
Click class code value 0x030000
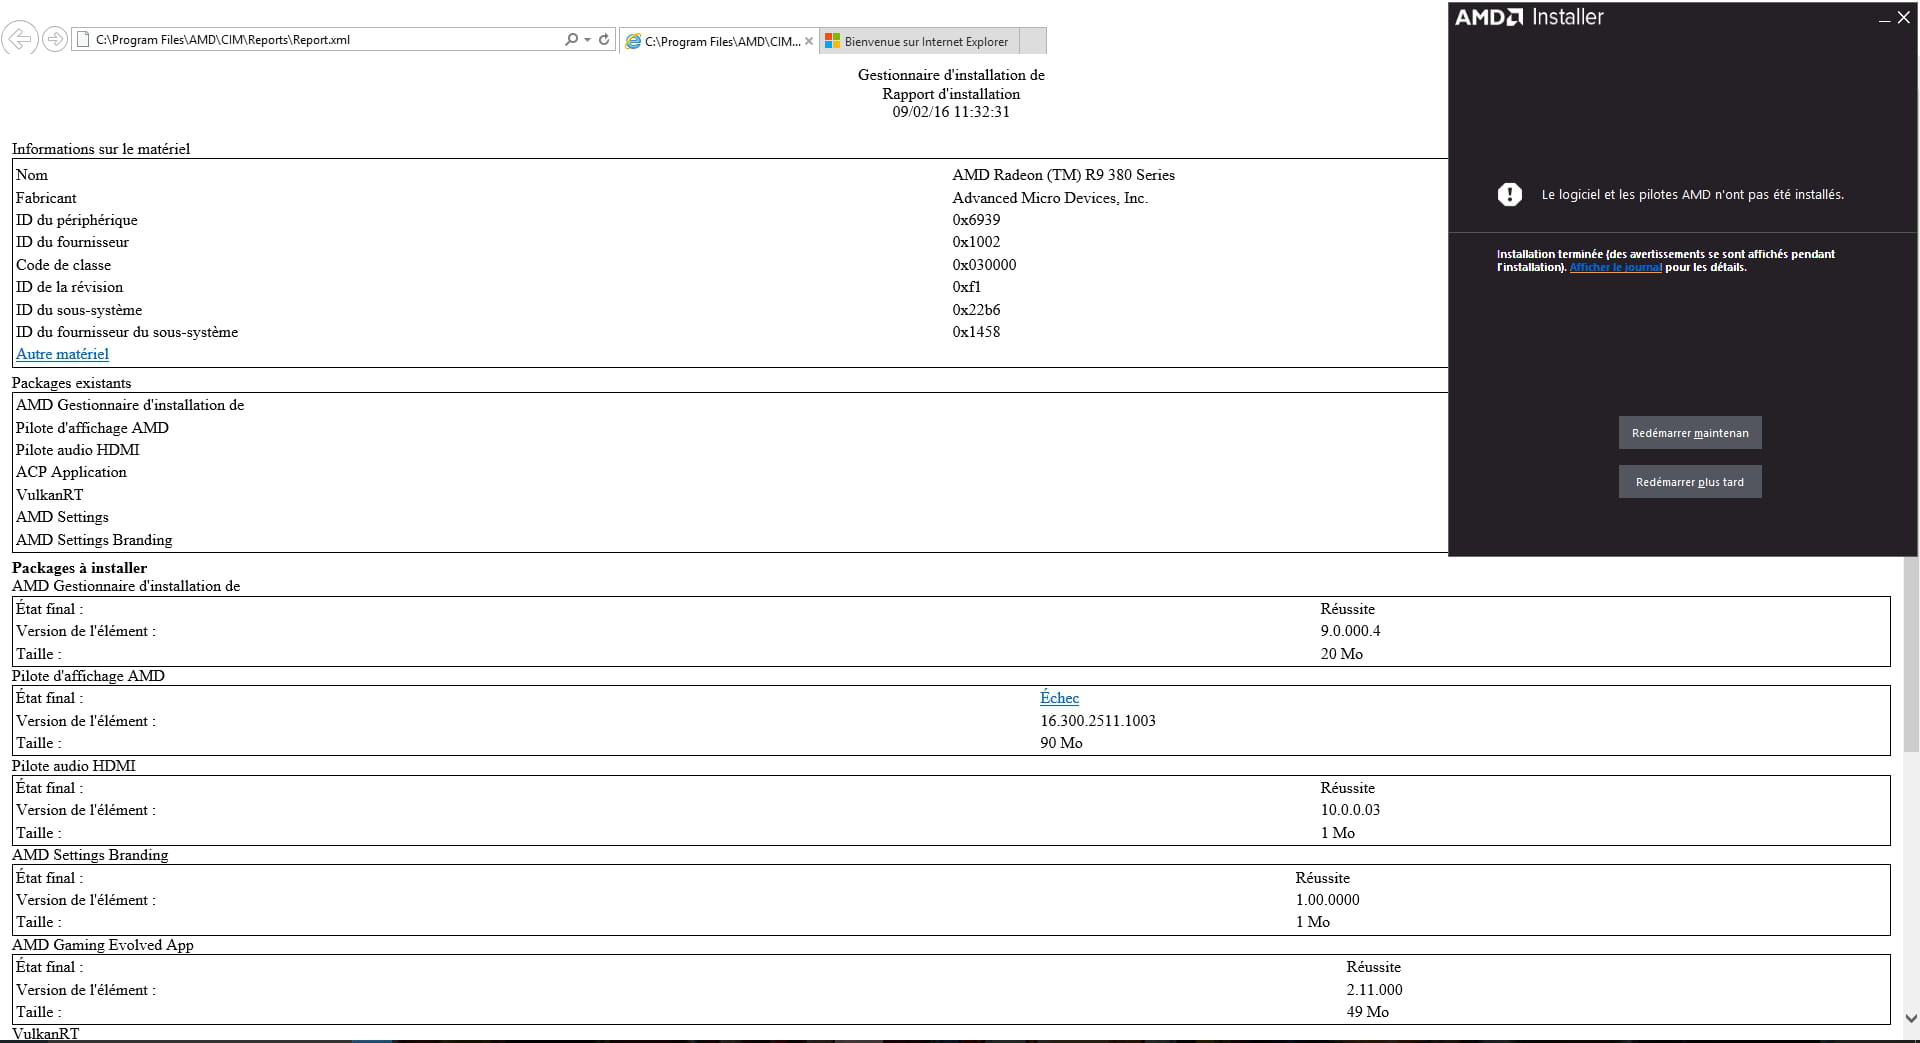984,265
